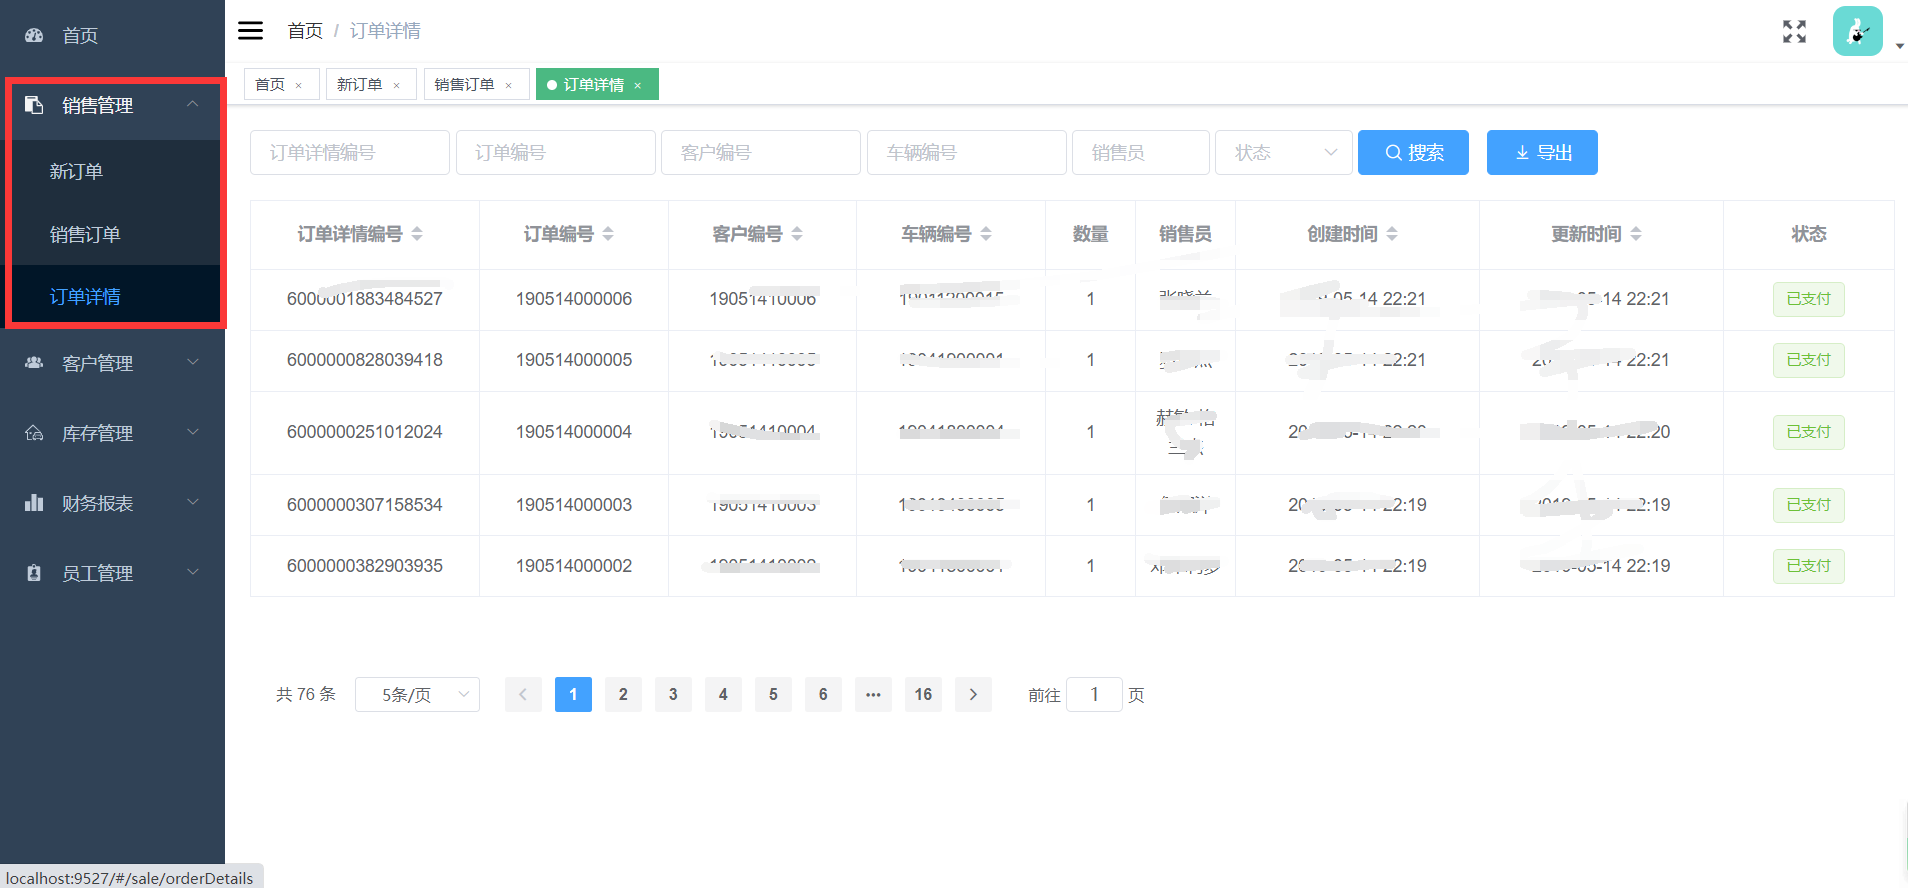This screenshot has width=1908, height=888.
Task: Go to last page 16
Action: point(923,694)
